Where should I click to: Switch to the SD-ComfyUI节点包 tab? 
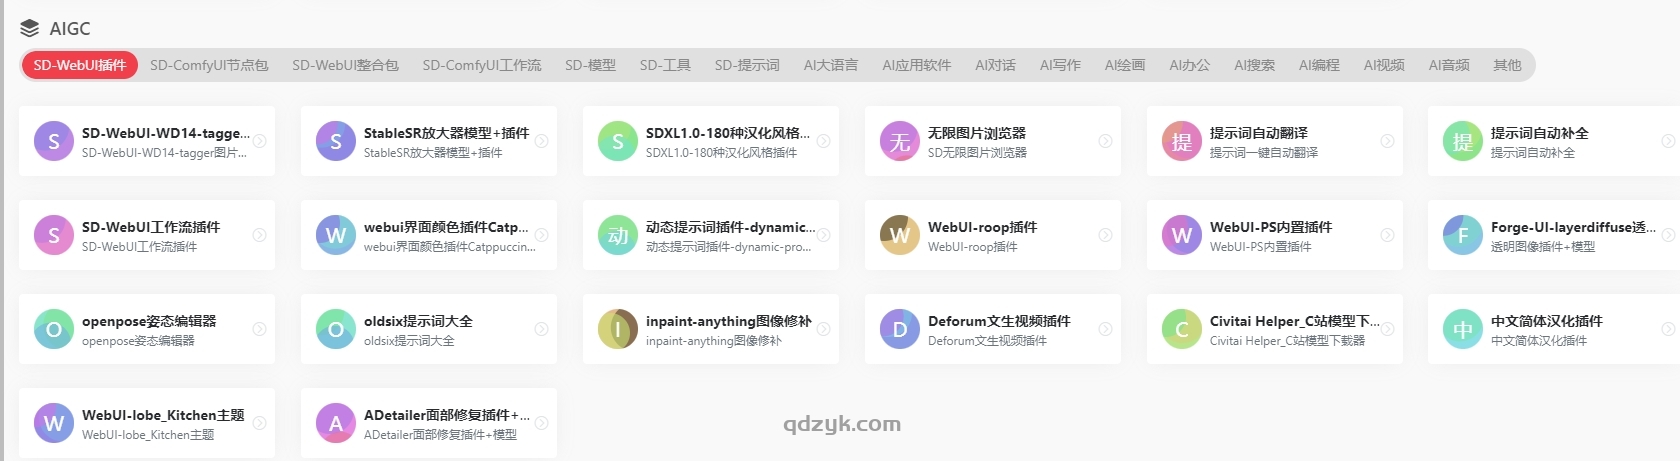tap(209, 65)
